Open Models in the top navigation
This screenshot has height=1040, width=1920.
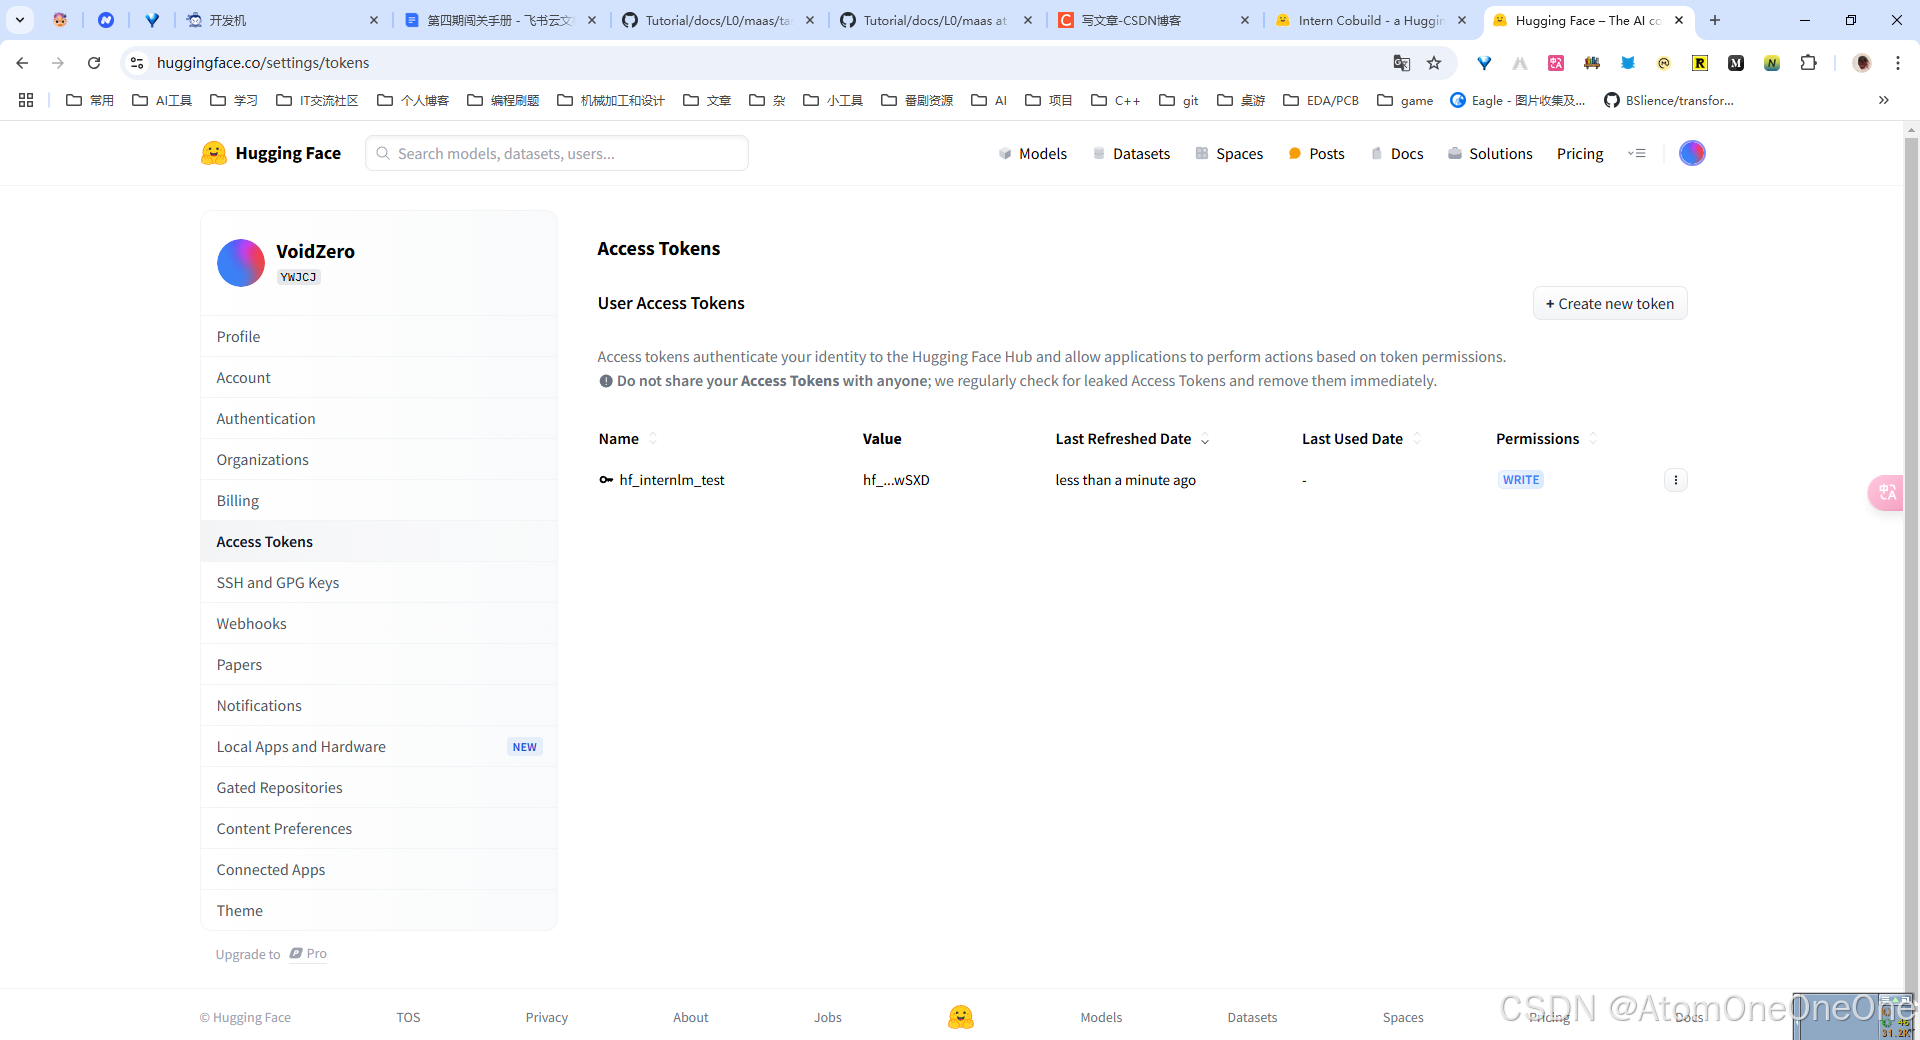[1033, 153]
